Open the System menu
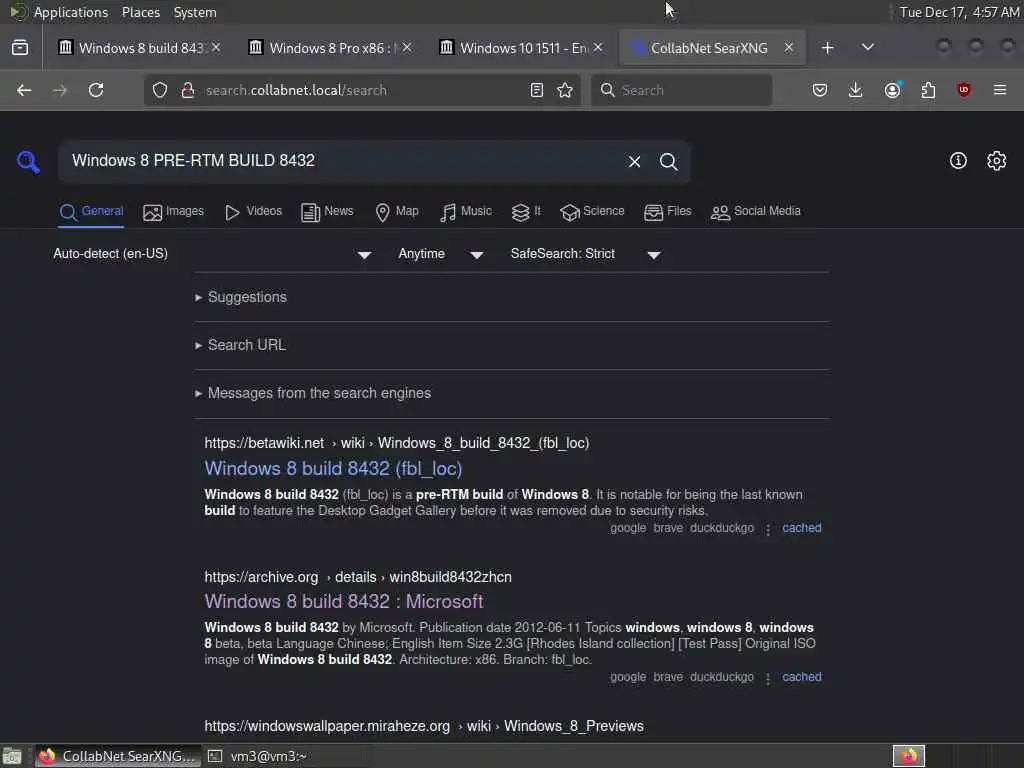Screen dimensions: 1024x768 click(x=195, y=12)
